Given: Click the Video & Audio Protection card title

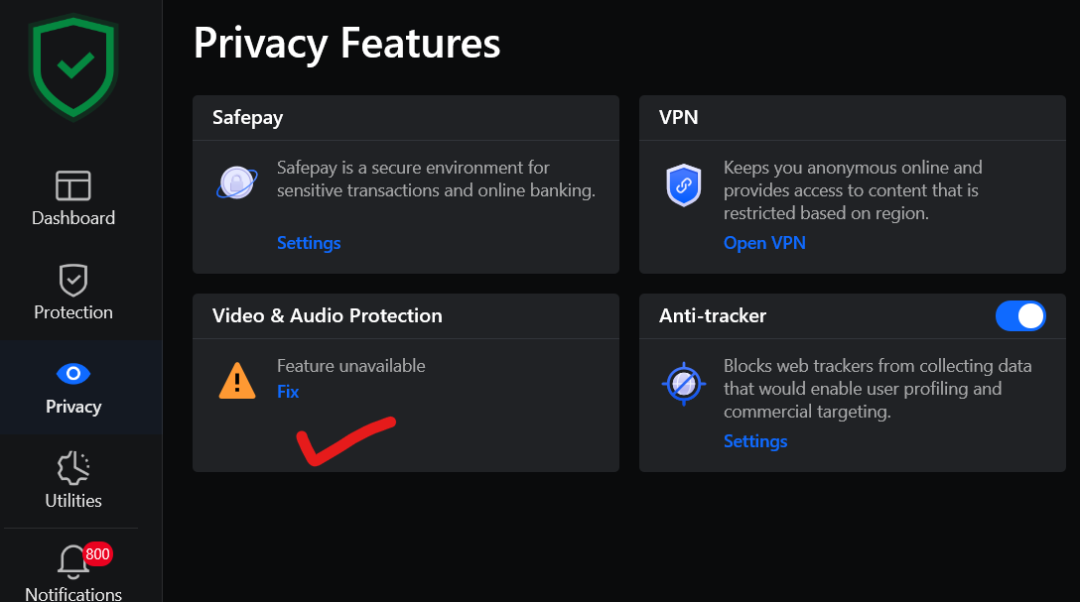Looking at the screenshot, I should coord(327,316).
